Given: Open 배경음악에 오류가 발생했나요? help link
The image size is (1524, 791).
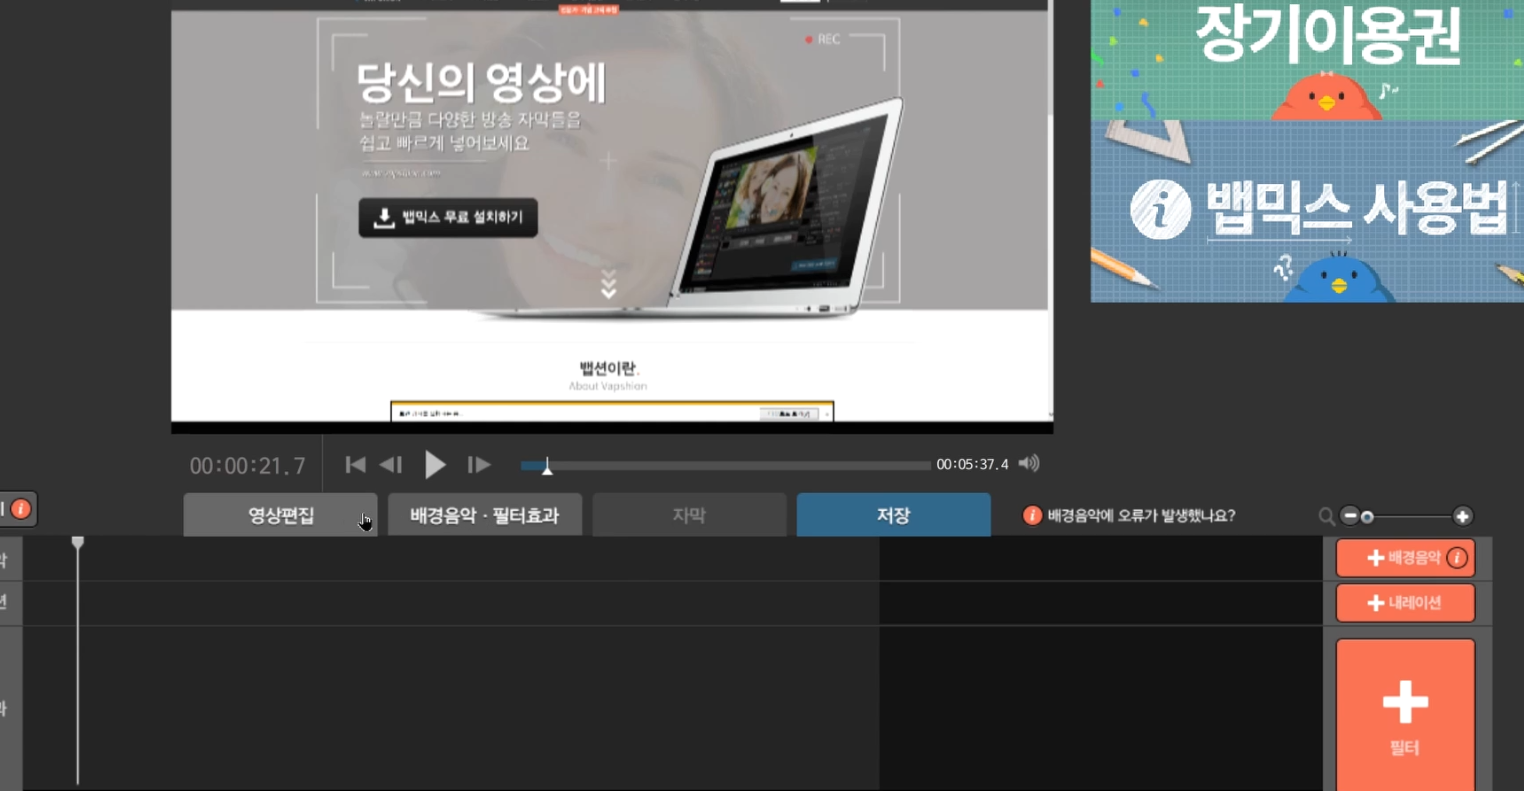Looking at the screenshot, I should click(x=1141, y=516).
